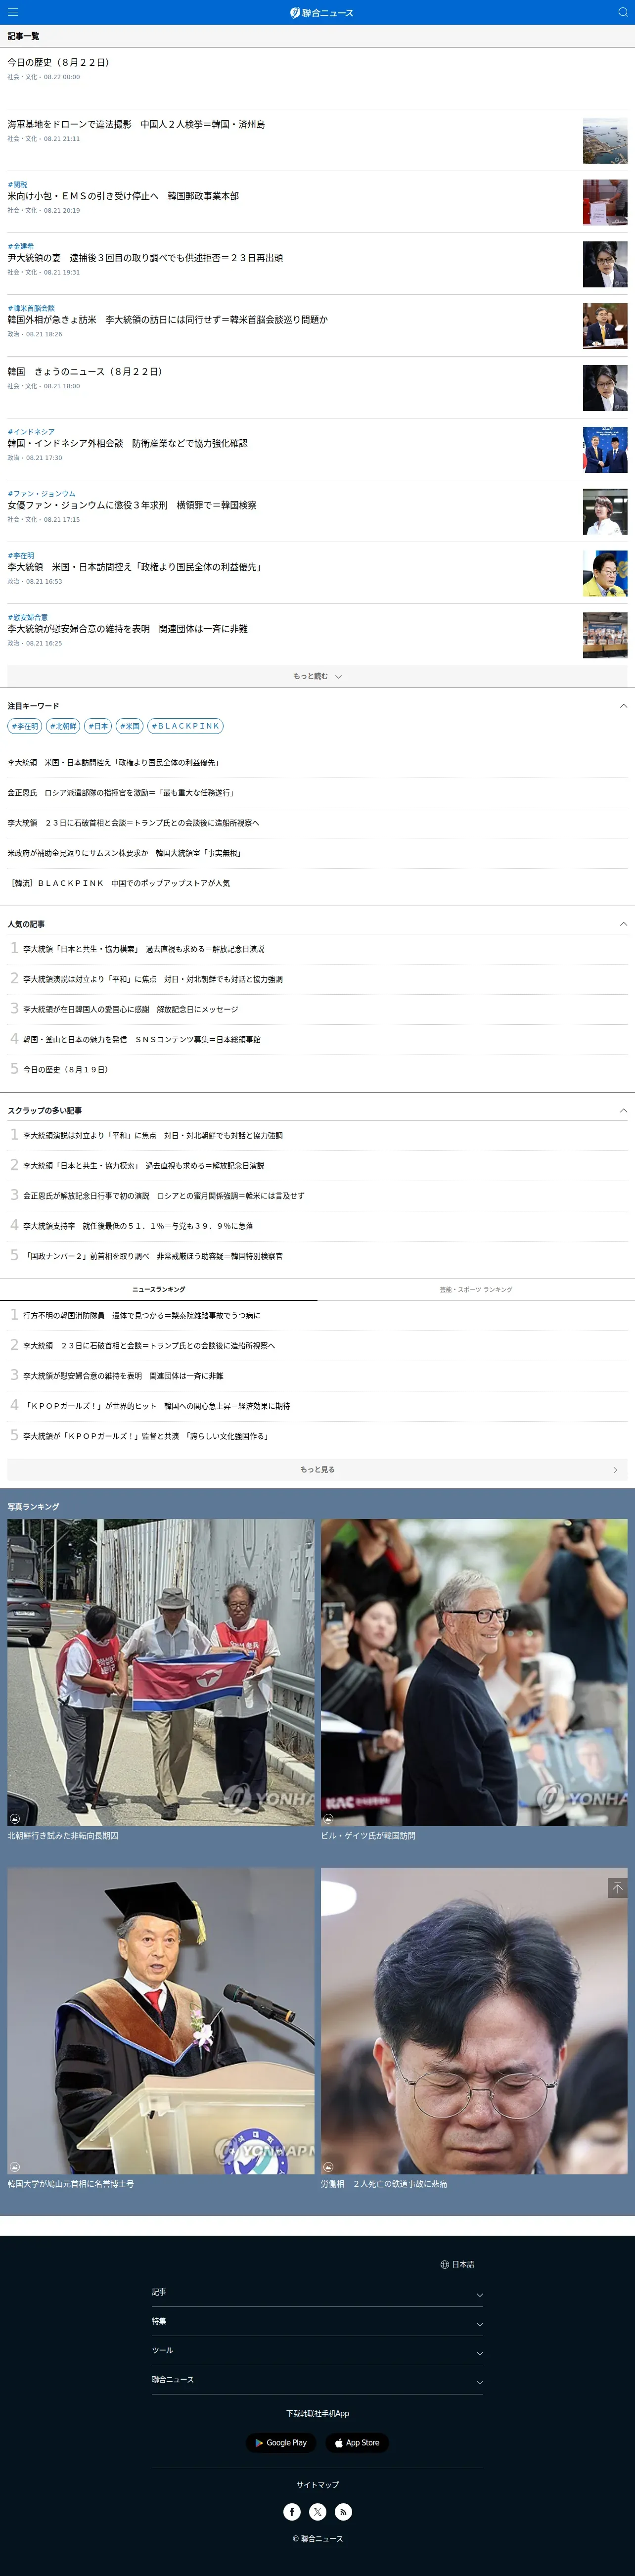Click the 聯合ニュース header logo

[321, 12]
